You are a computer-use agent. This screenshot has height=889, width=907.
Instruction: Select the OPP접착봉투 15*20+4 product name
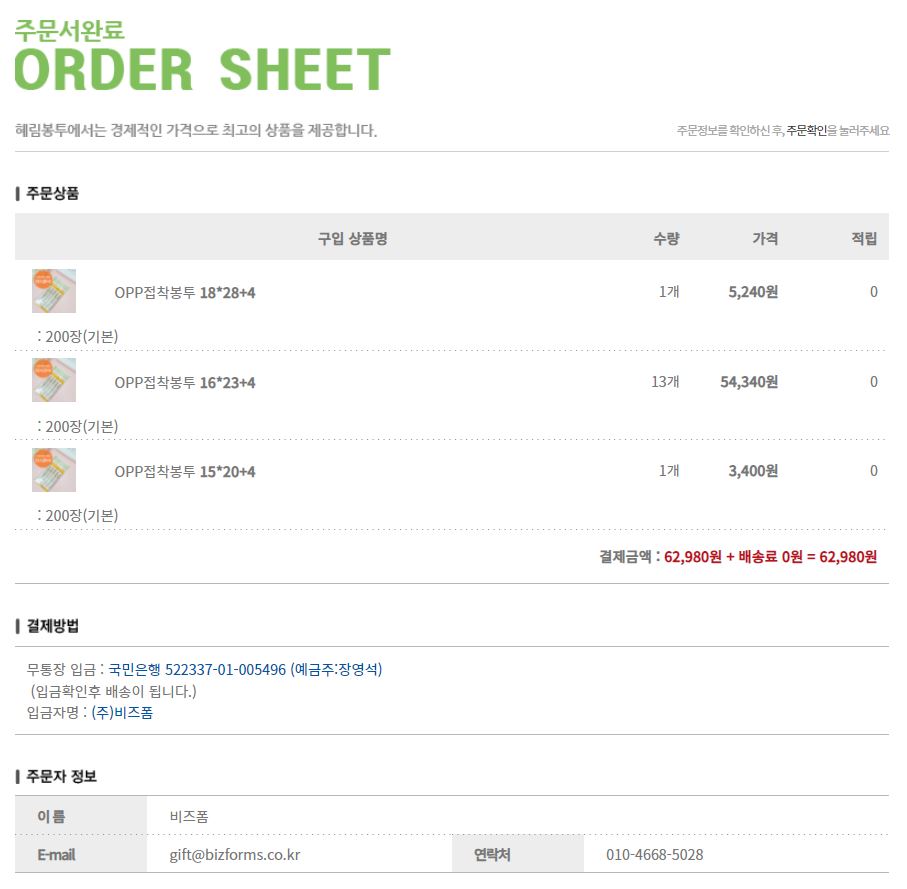pos(185,471)
